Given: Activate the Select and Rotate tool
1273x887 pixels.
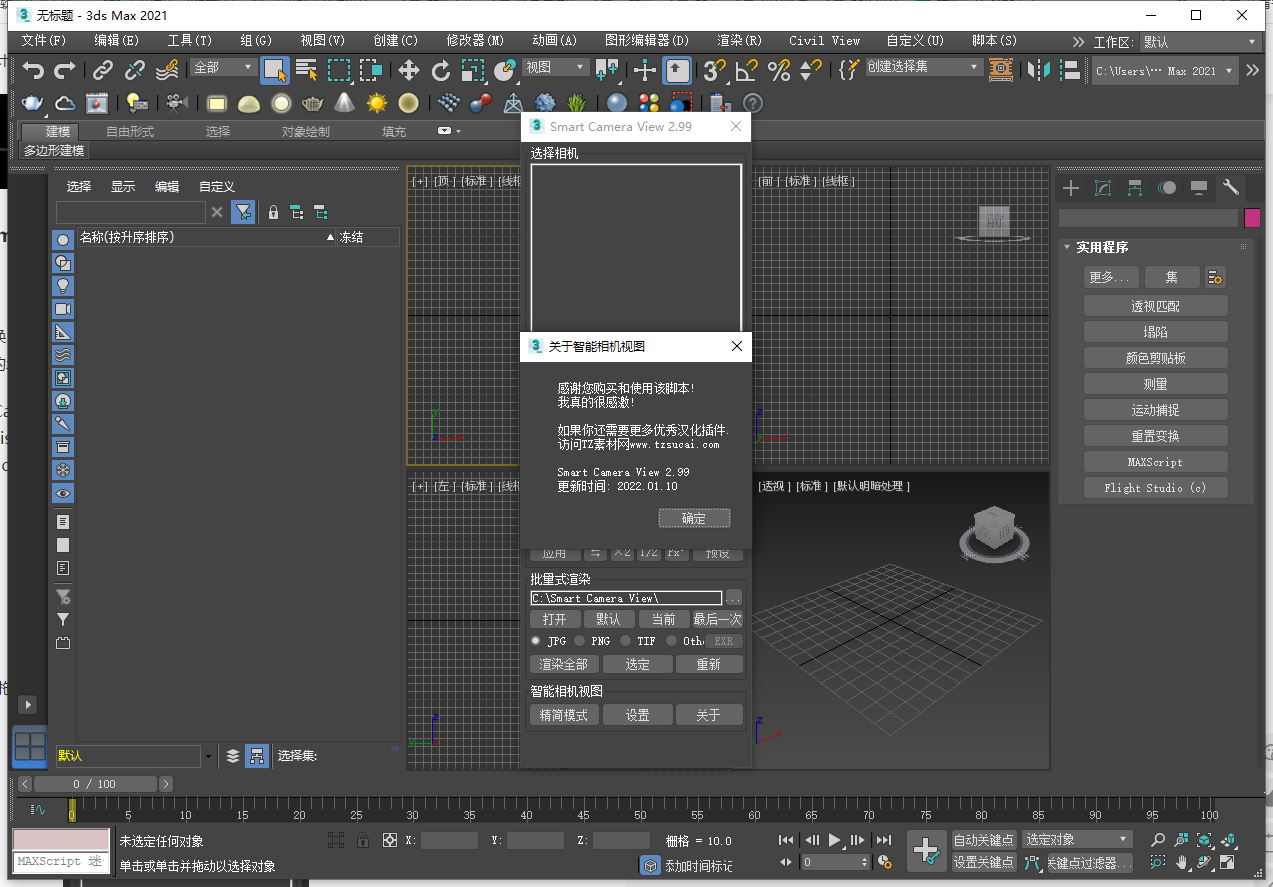Looking at the screenshot, I should (x=441, y=70).
